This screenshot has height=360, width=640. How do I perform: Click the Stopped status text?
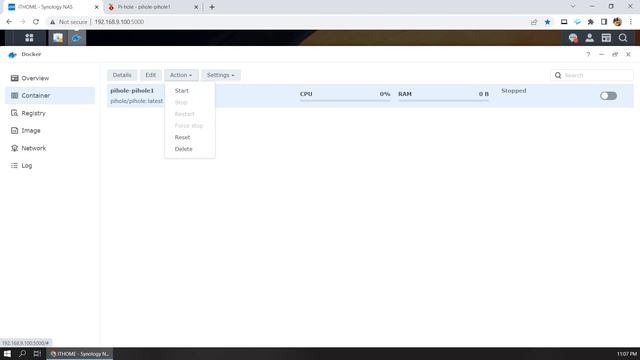[x=513, y=91]
